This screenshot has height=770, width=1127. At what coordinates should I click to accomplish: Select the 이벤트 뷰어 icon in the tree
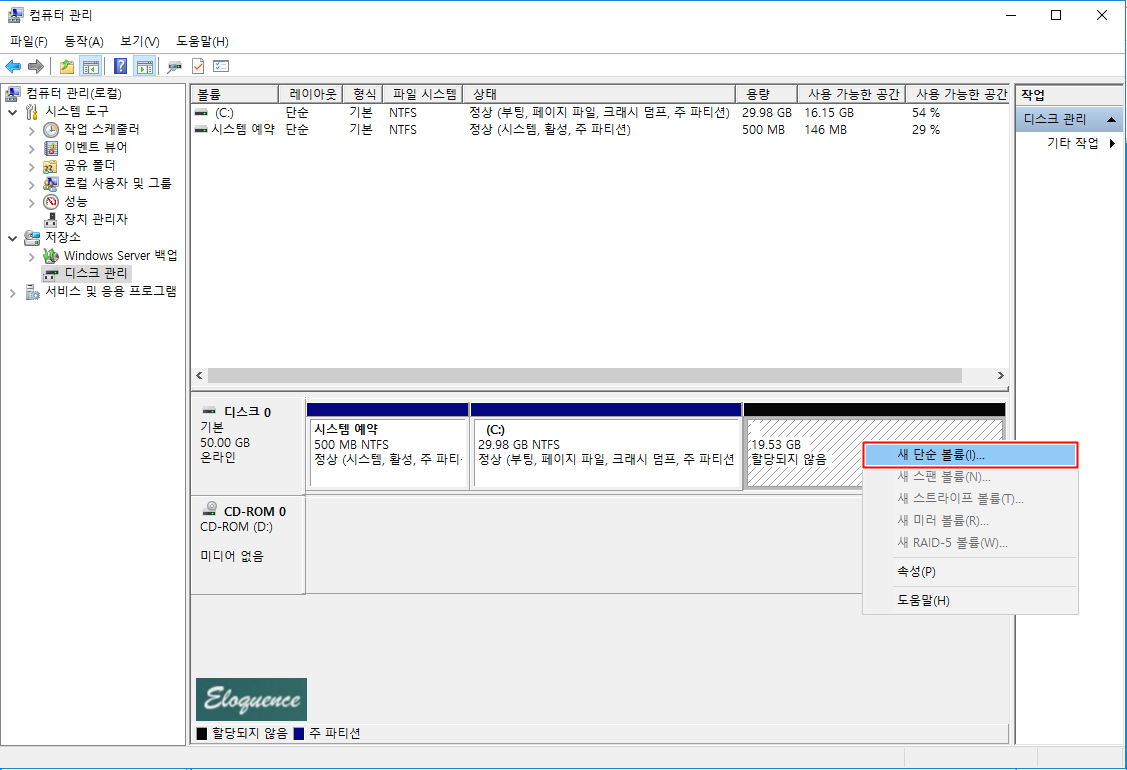click(x=51, y=147)
